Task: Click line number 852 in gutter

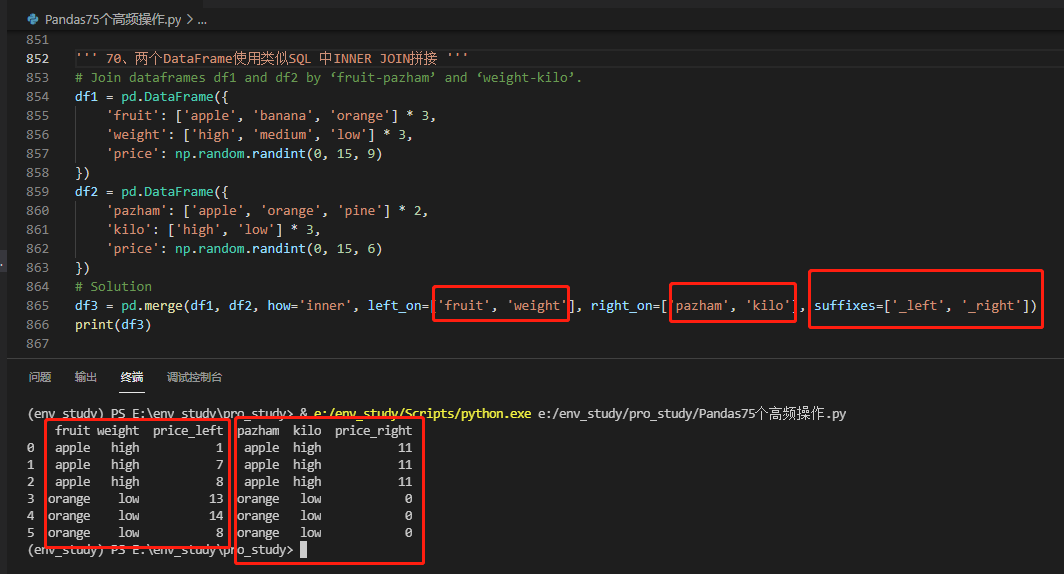Action: click(37, 58)
